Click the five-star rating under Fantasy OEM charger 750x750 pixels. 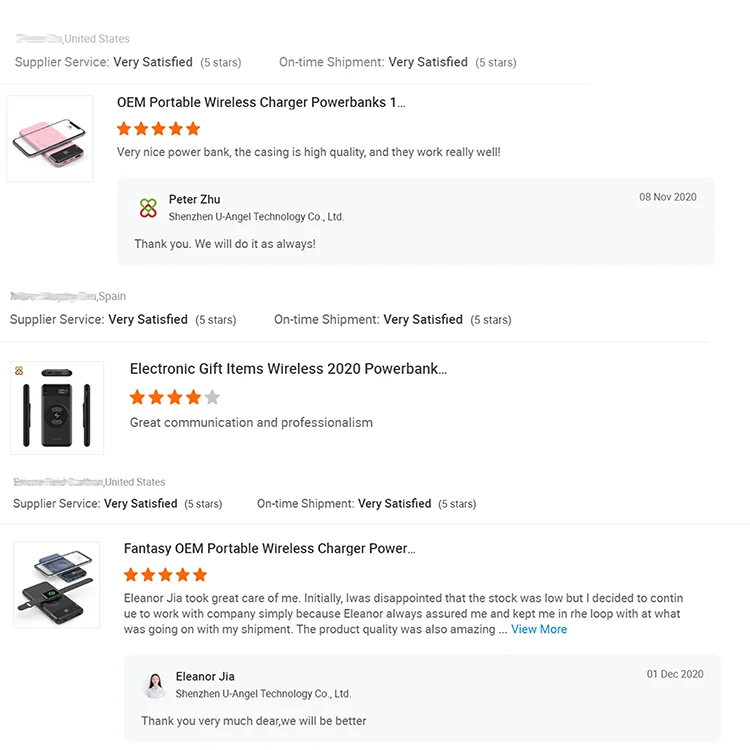(x=165, y=575)
